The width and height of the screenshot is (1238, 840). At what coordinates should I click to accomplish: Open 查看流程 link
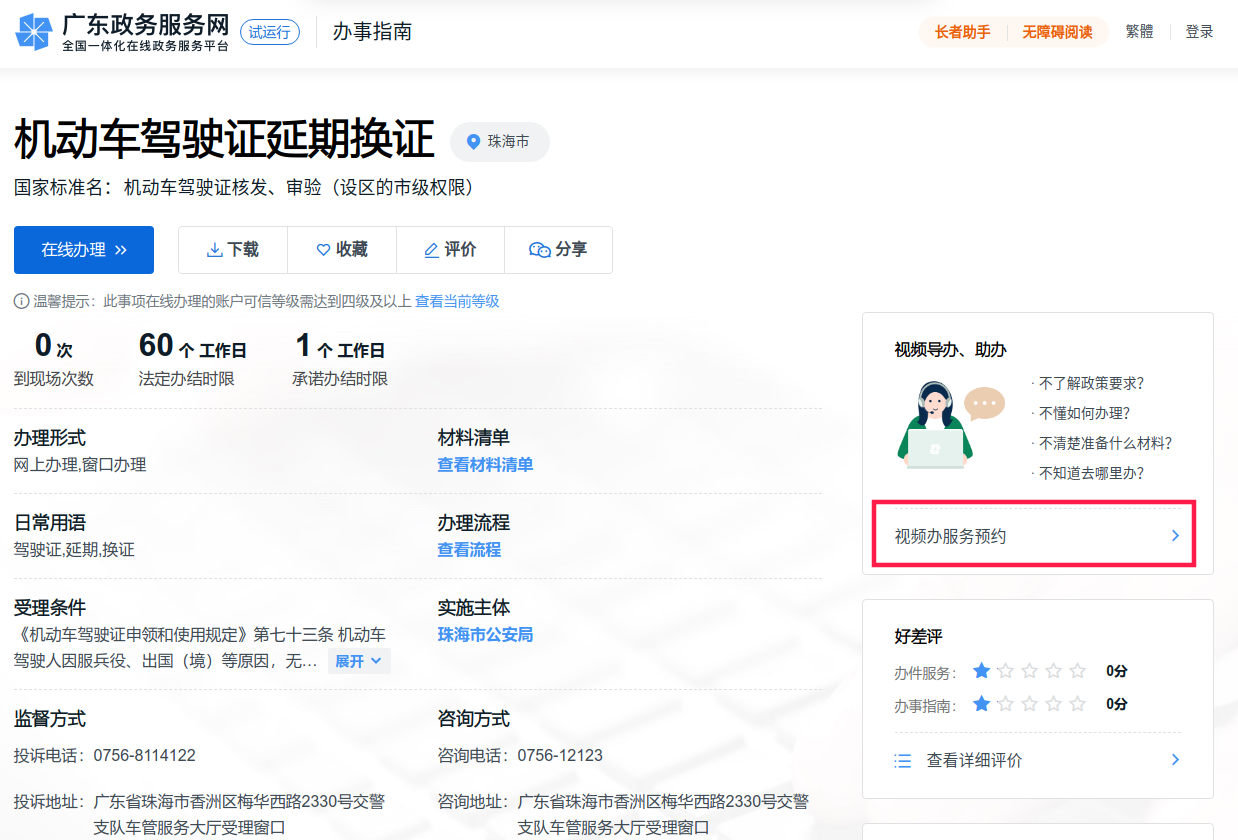coord(469,550)
